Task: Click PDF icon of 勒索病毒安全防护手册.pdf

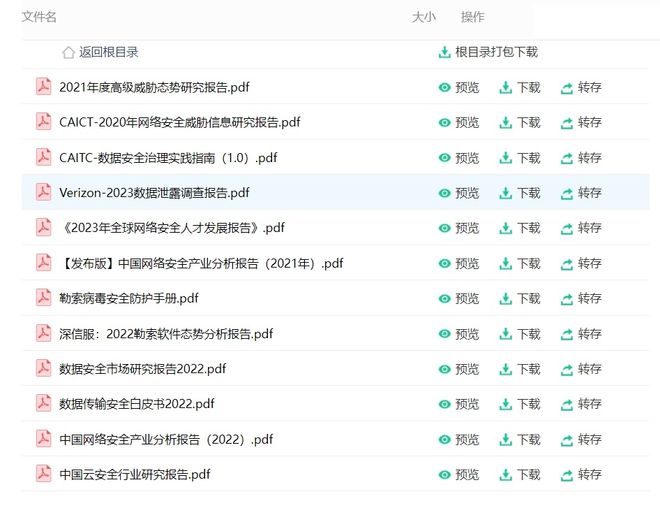Action: (x=43, y=298)
